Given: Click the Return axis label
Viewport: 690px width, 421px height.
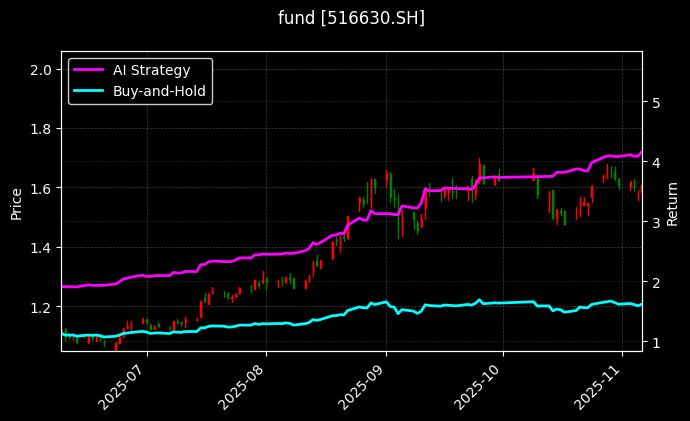Looking at the screenshot, I should click(673, 201).
